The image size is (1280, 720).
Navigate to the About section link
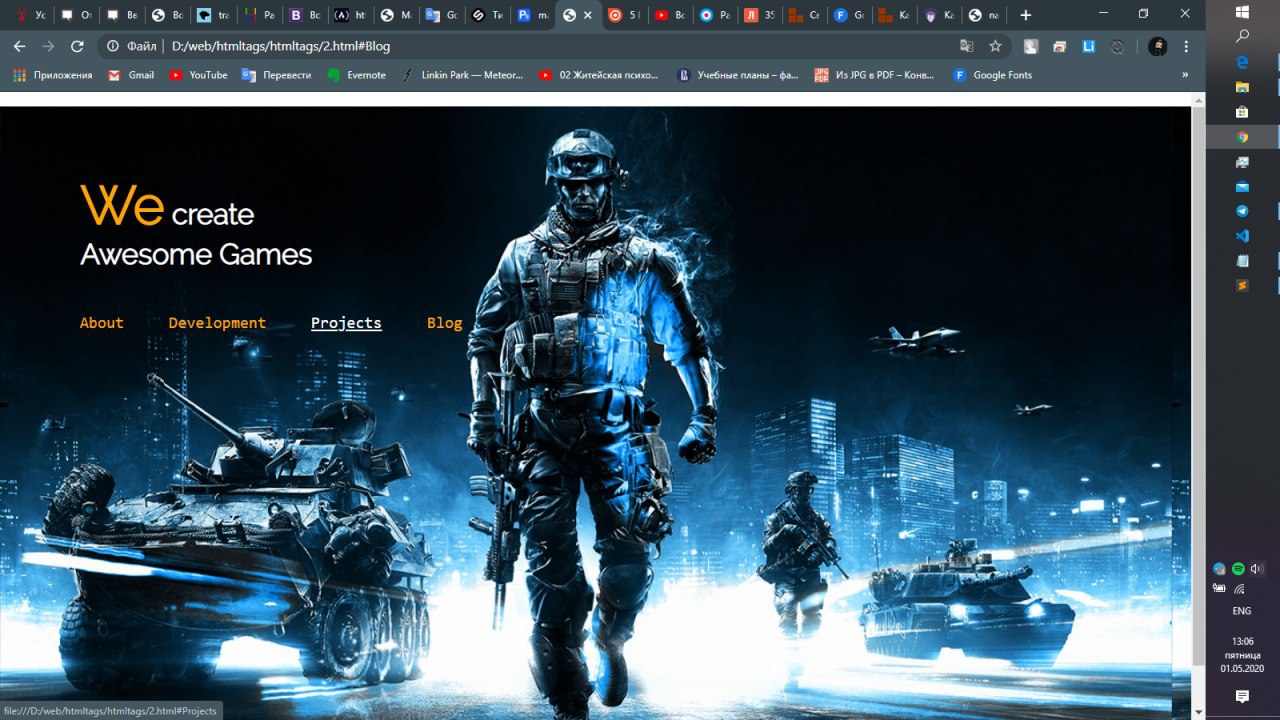pyautogui.click(x=102, y=323)
